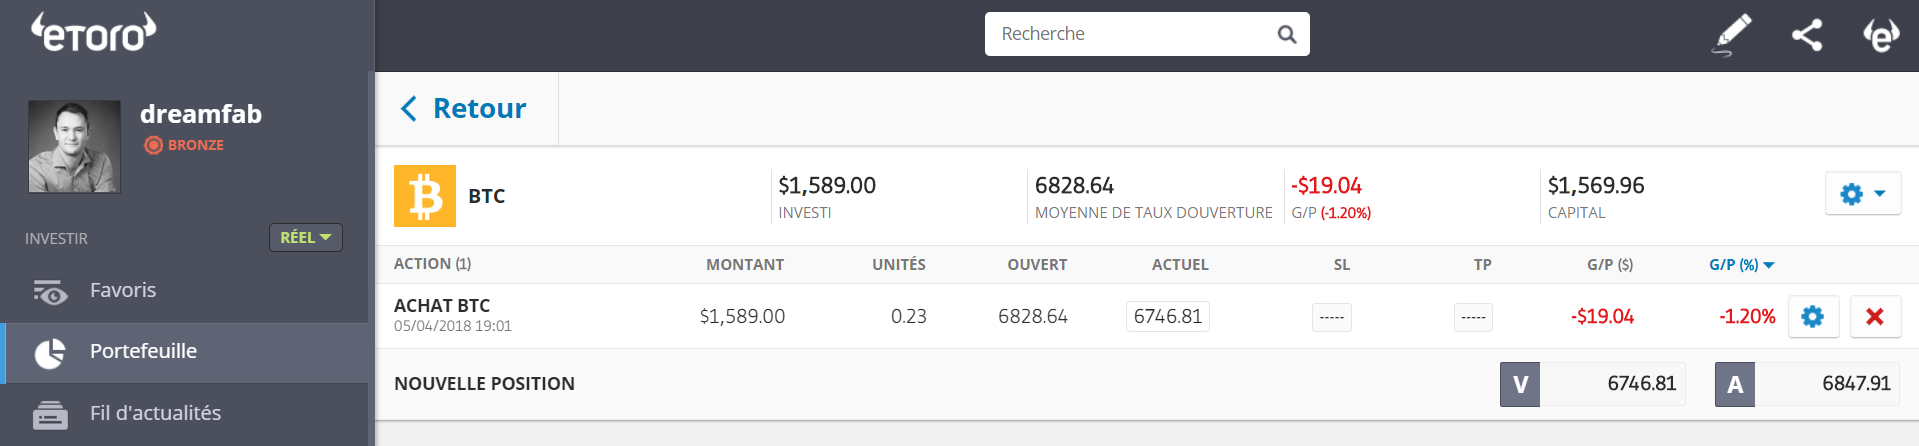Click the share icon in top bar
Viewport: 1919px width, 446px height.
pos(1807,35)
